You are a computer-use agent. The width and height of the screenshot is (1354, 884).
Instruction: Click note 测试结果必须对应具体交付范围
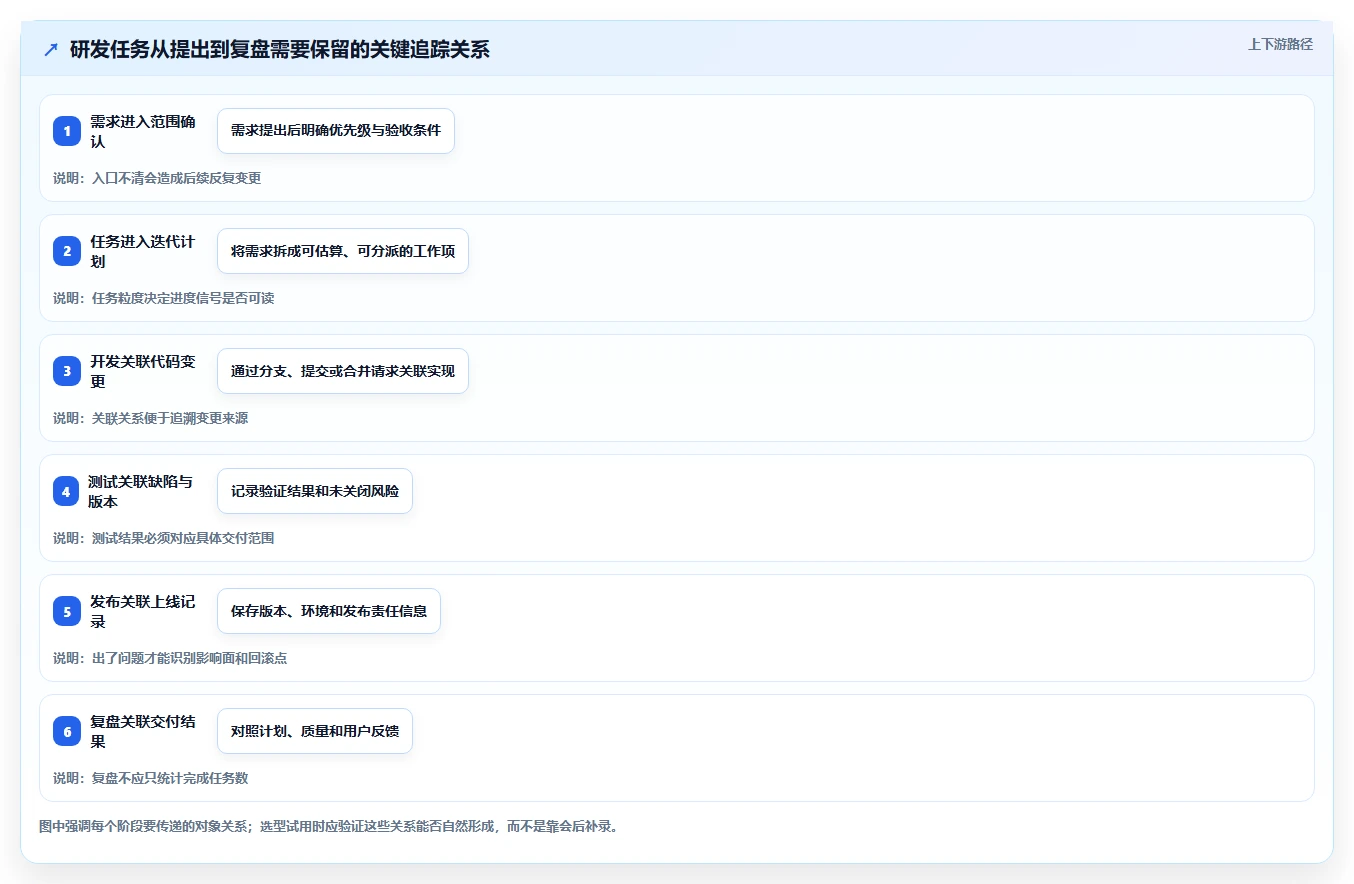point(164,538)
